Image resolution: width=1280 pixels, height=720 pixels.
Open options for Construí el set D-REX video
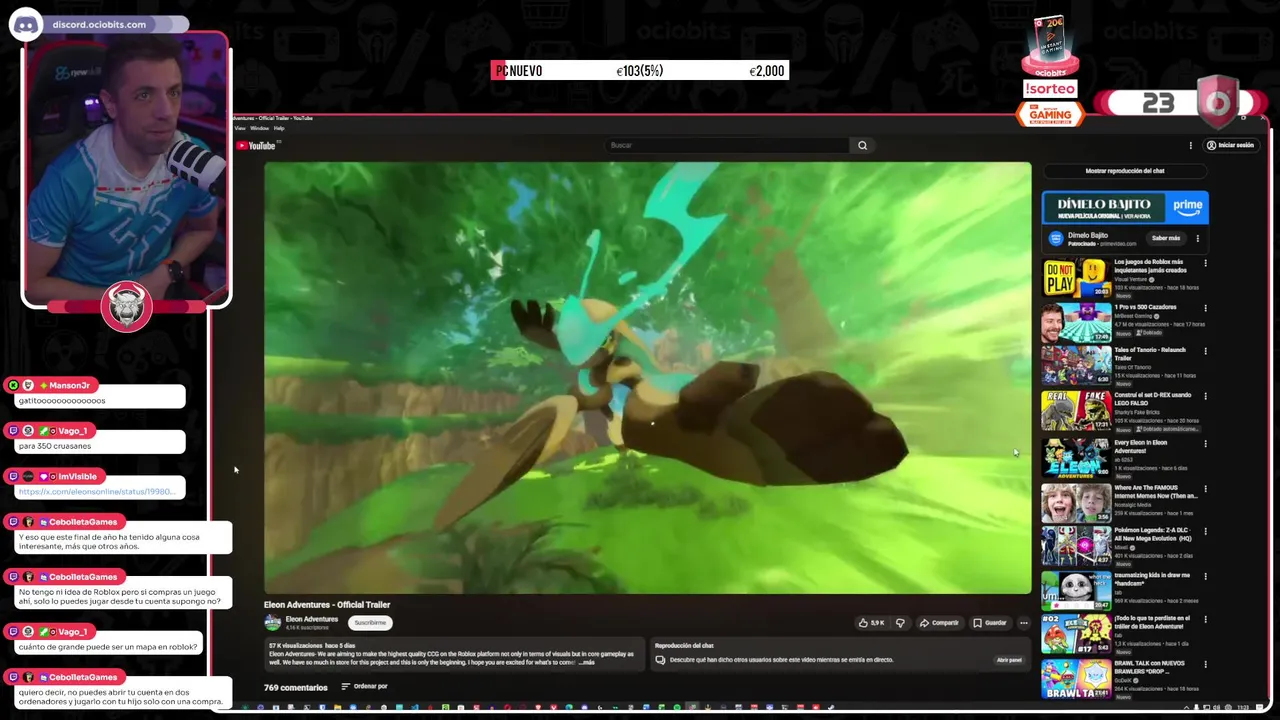point(1205,396)
